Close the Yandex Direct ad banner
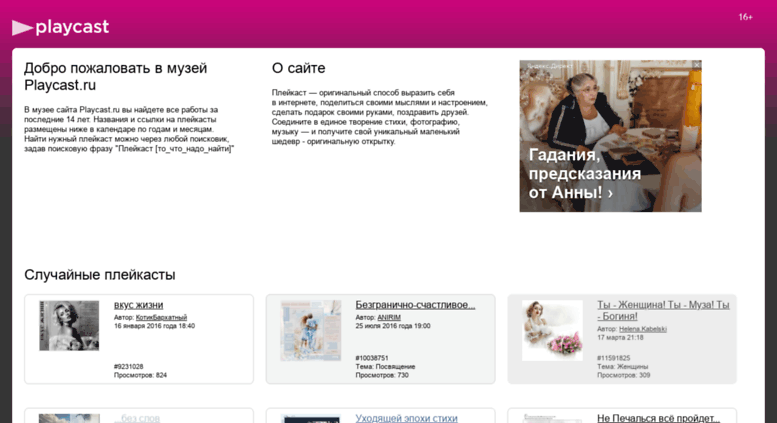777x423 pixels. [x=697, y=65]
